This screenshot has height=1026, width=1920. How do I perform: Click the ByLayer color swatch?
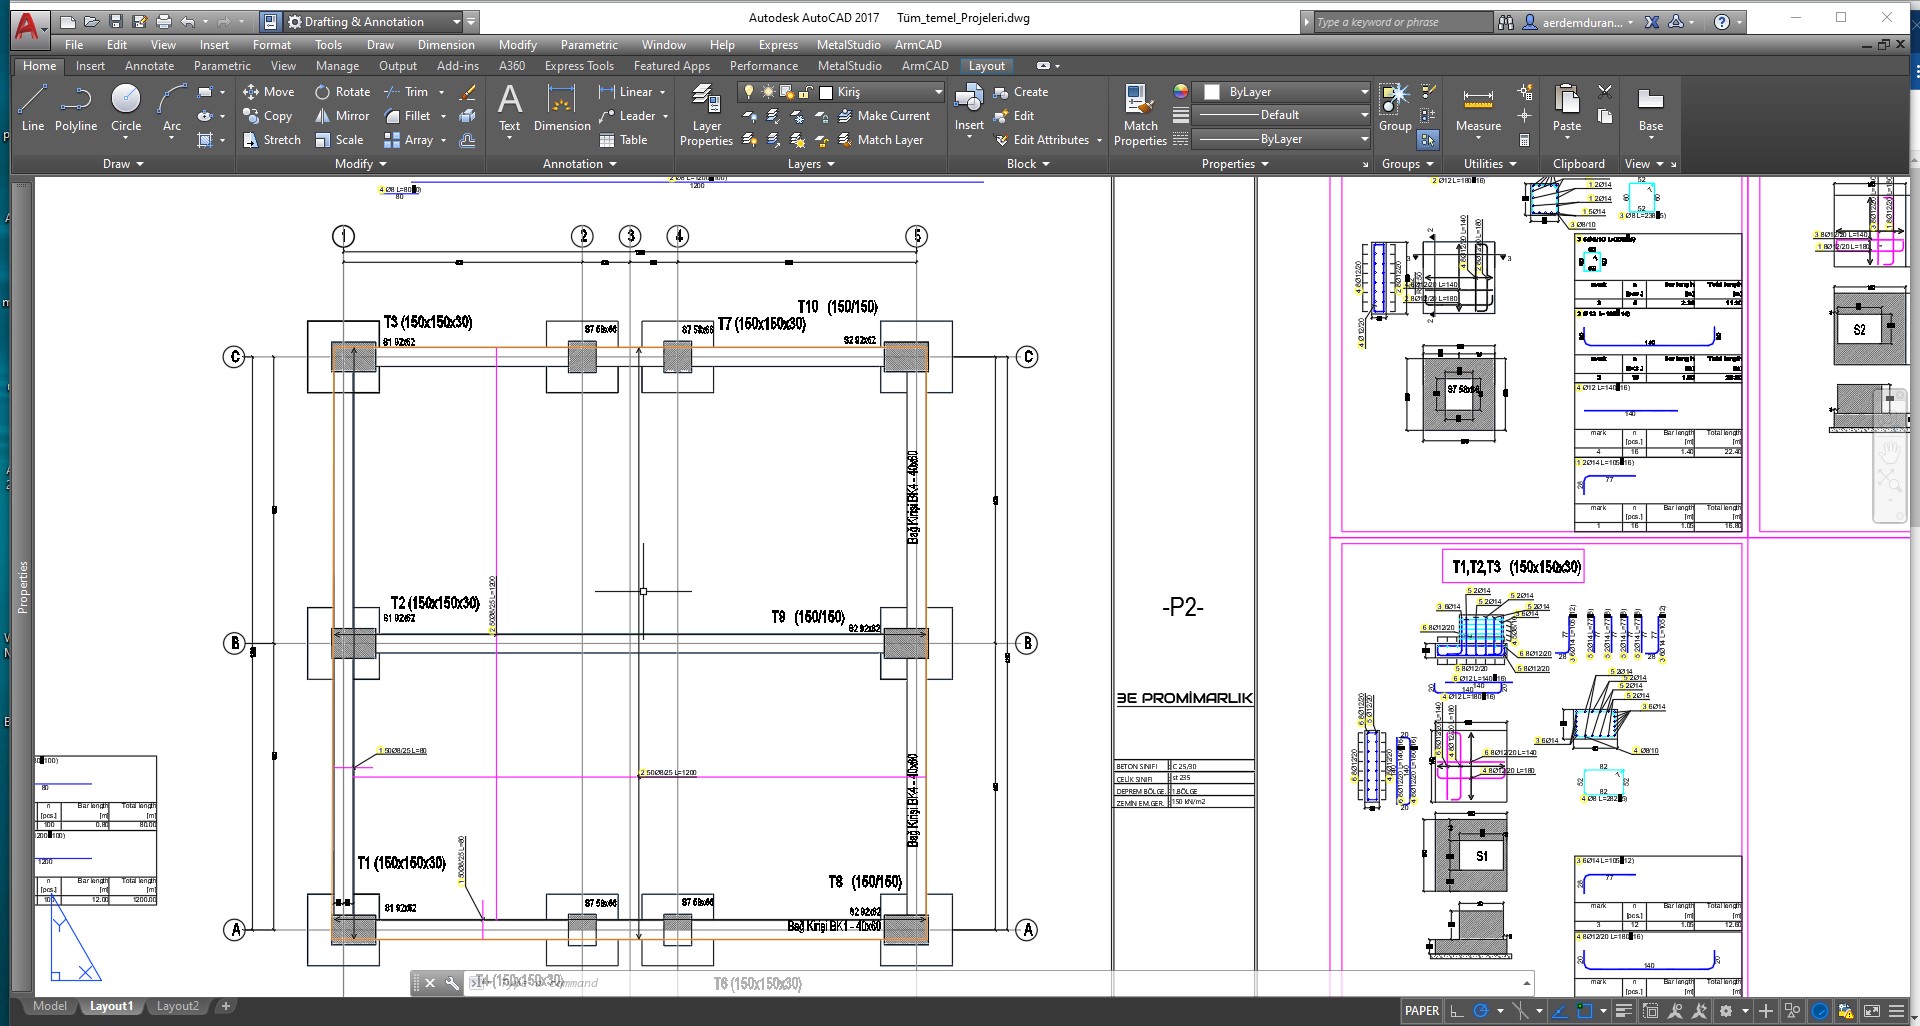pyautogui.click(x=1213, y=92)
